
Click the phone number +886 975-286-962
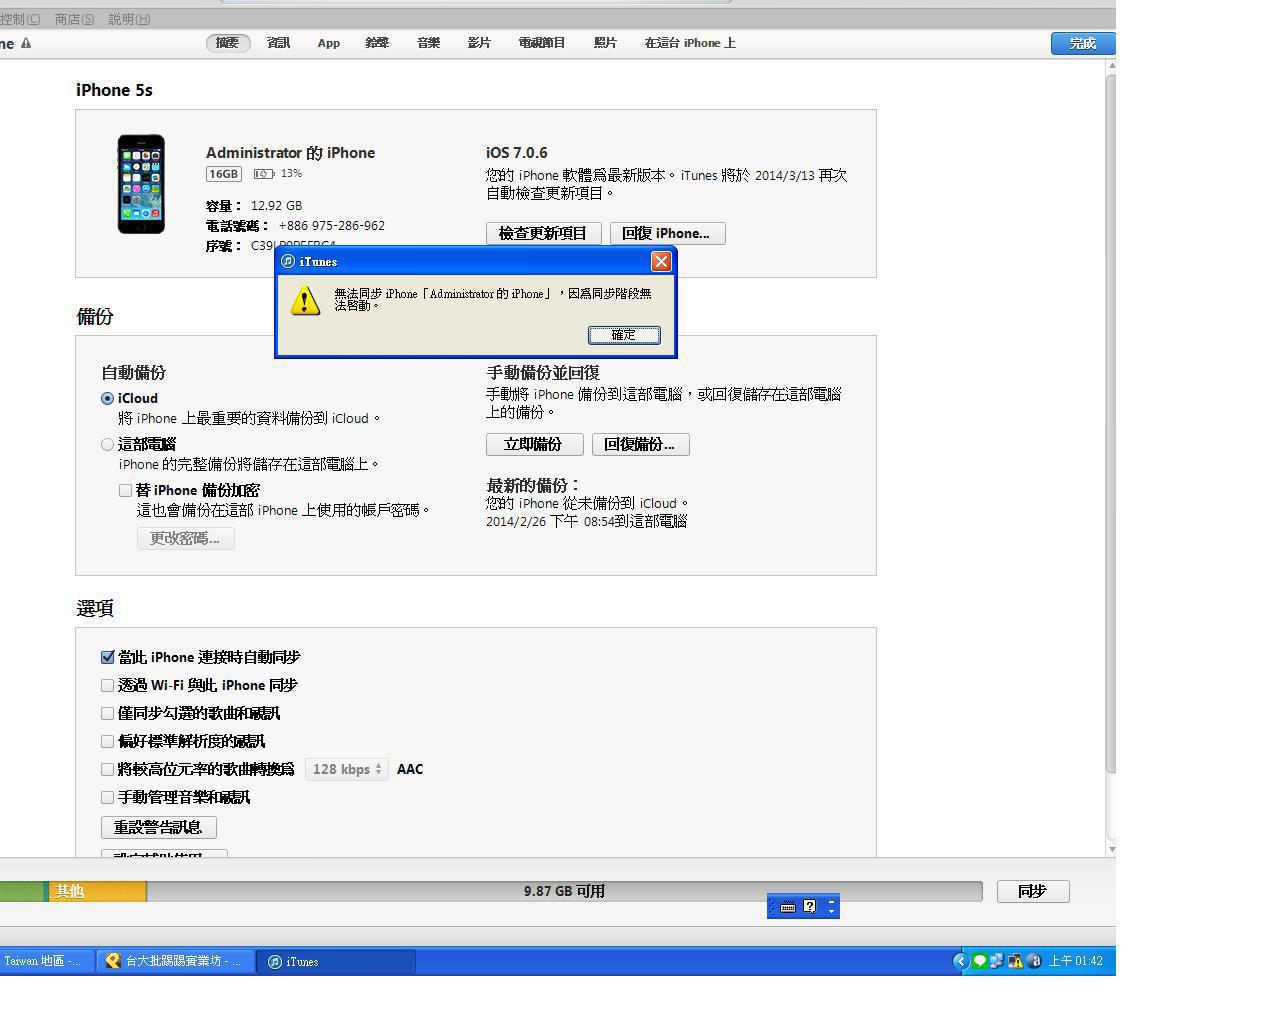click(x=331, y=226)
